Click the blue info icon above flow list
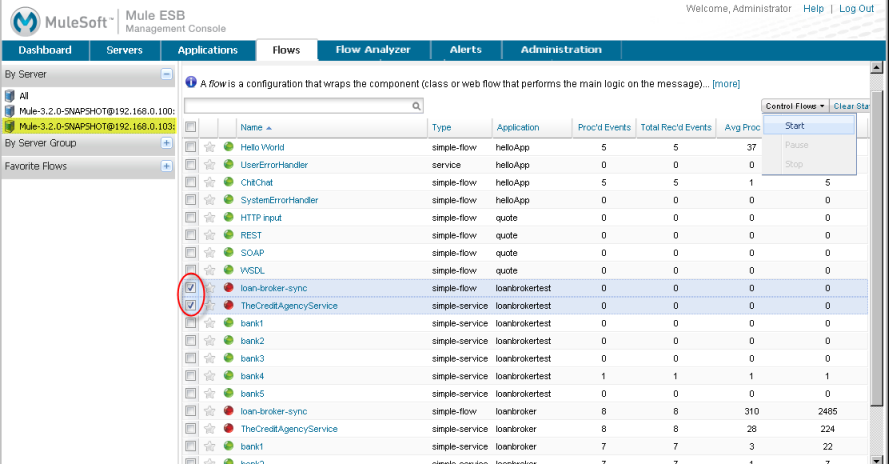 point(191,83)
